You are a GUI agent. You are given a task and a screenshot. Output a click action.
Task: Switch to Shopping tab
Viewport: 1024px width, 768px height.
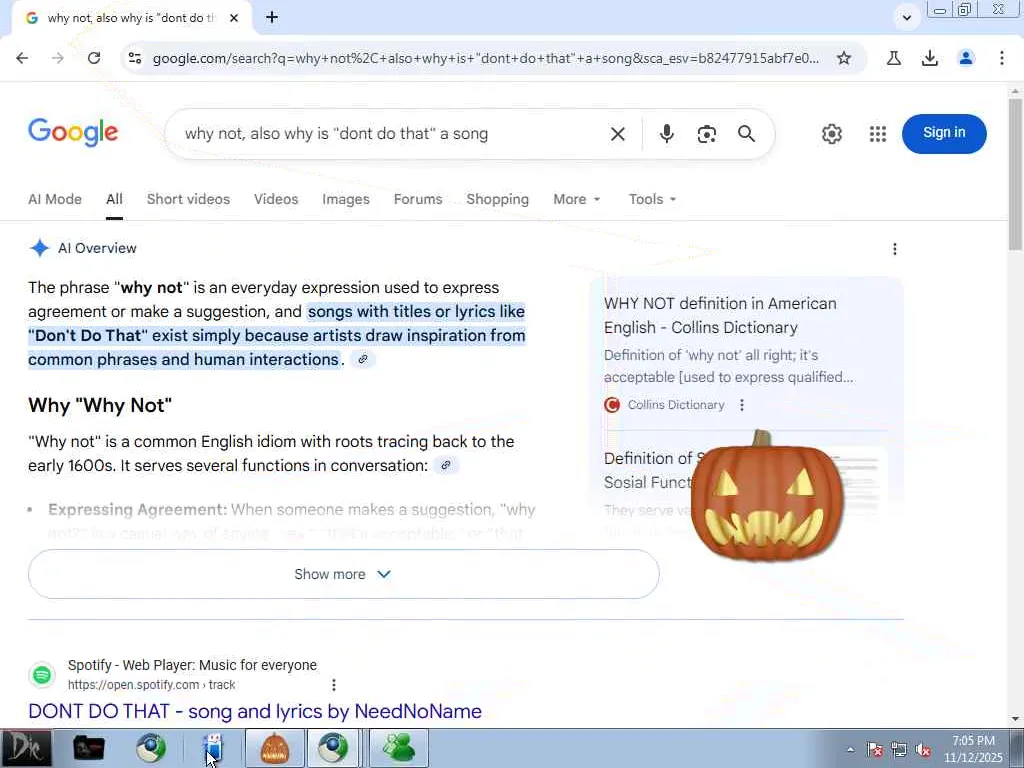498,199
